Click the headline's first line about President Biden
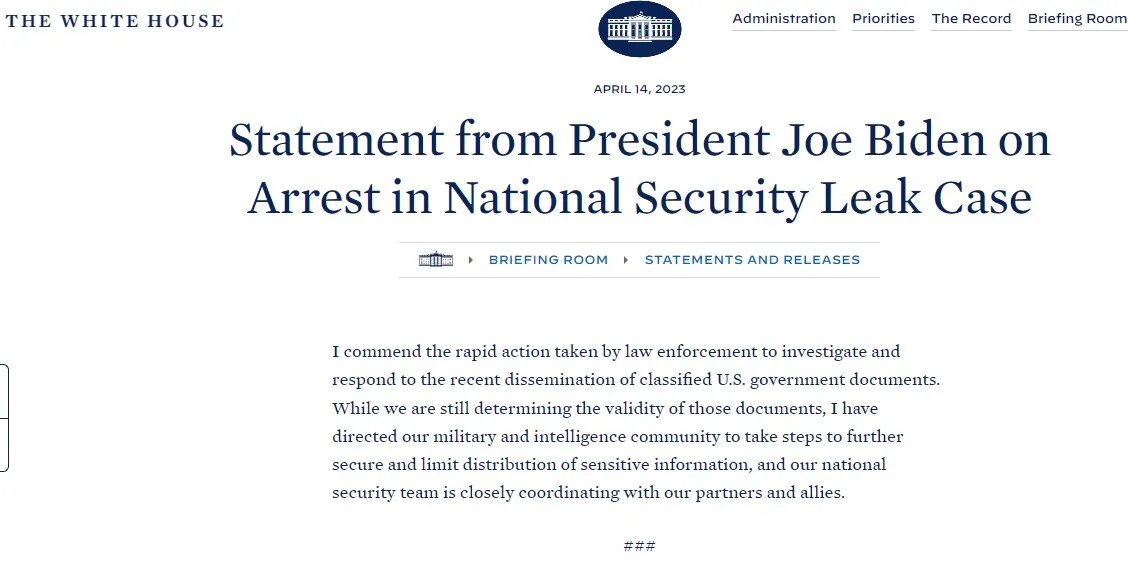1144x567 pixels. [639, 141]
